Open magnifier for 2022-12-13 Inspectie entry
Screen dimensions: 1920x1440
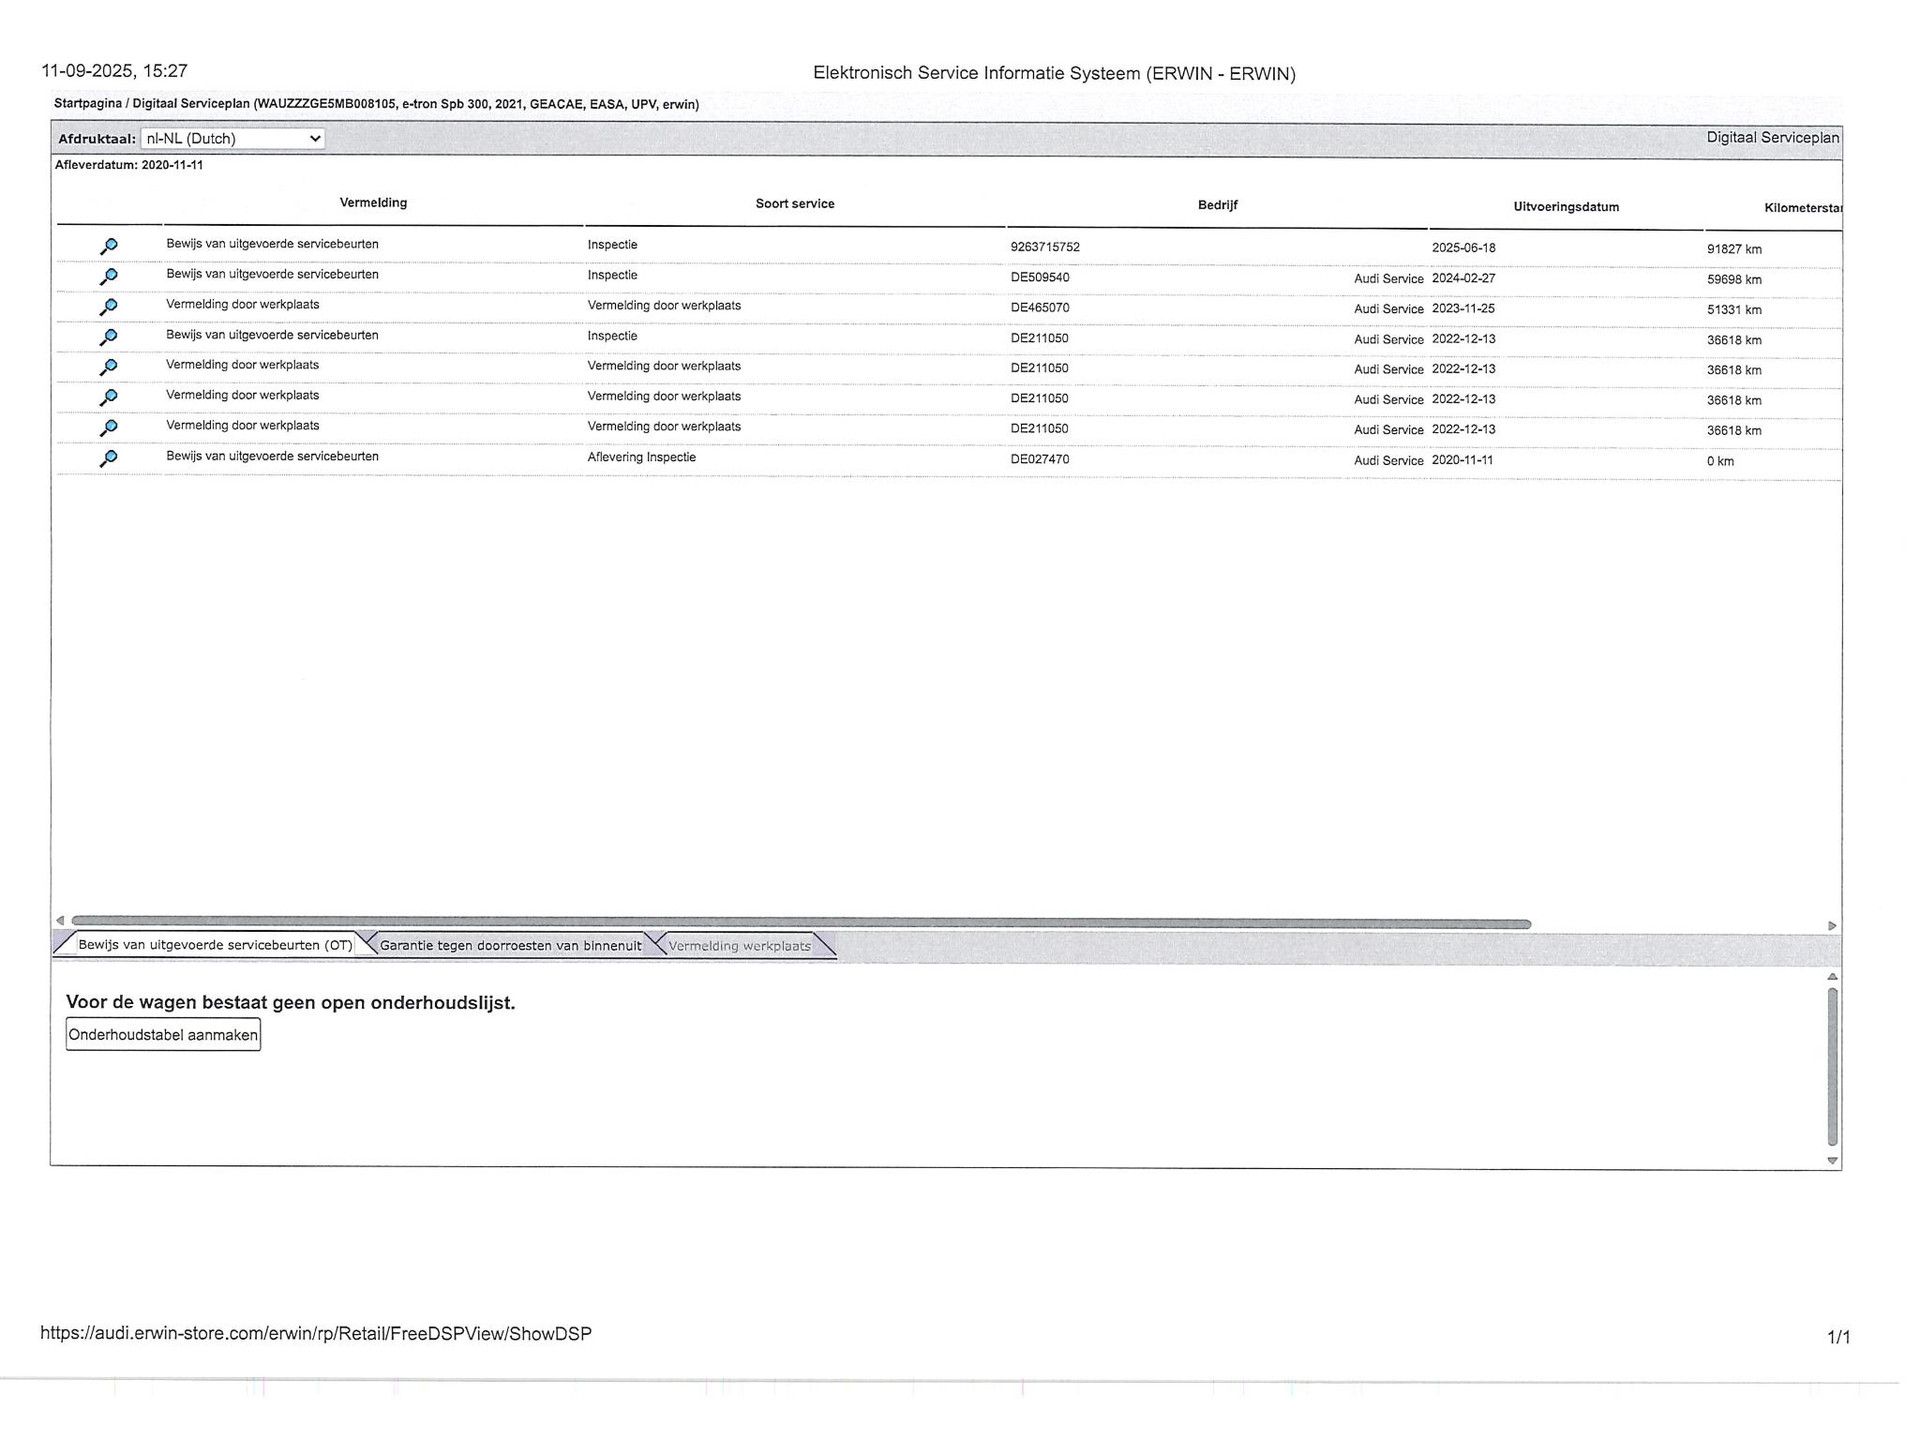109,337
